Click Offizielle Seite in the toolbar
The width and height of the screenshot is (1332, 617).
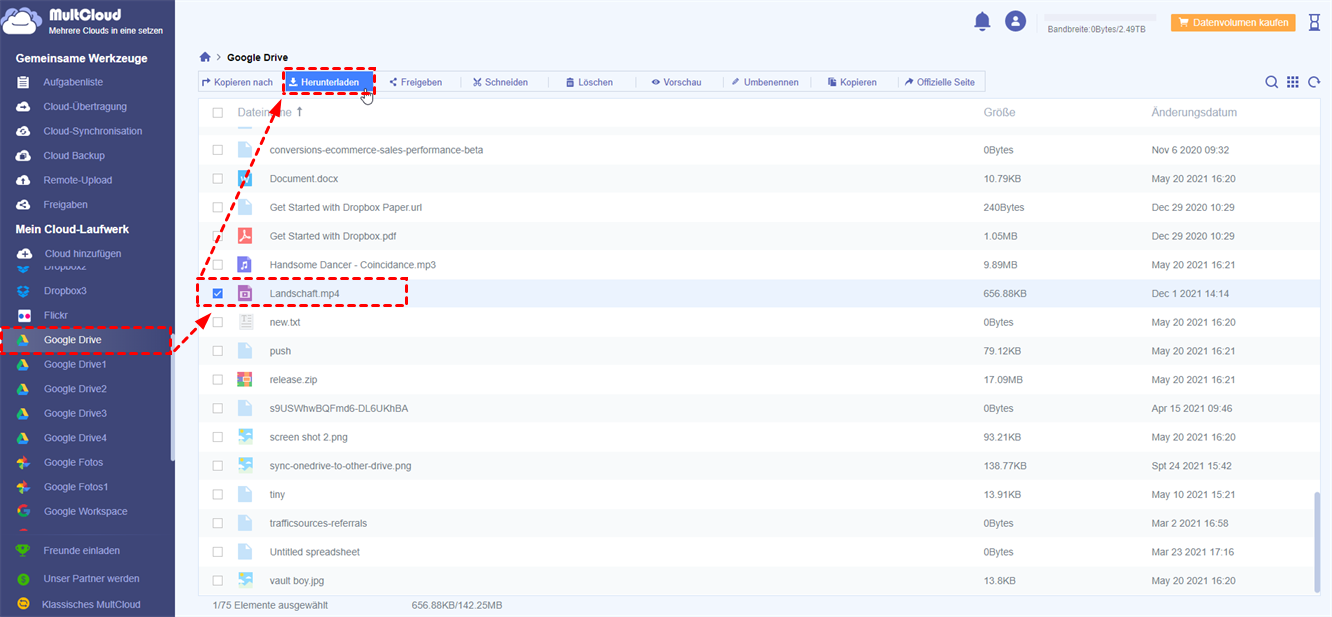pyautogui.click(x=940, y=82)
